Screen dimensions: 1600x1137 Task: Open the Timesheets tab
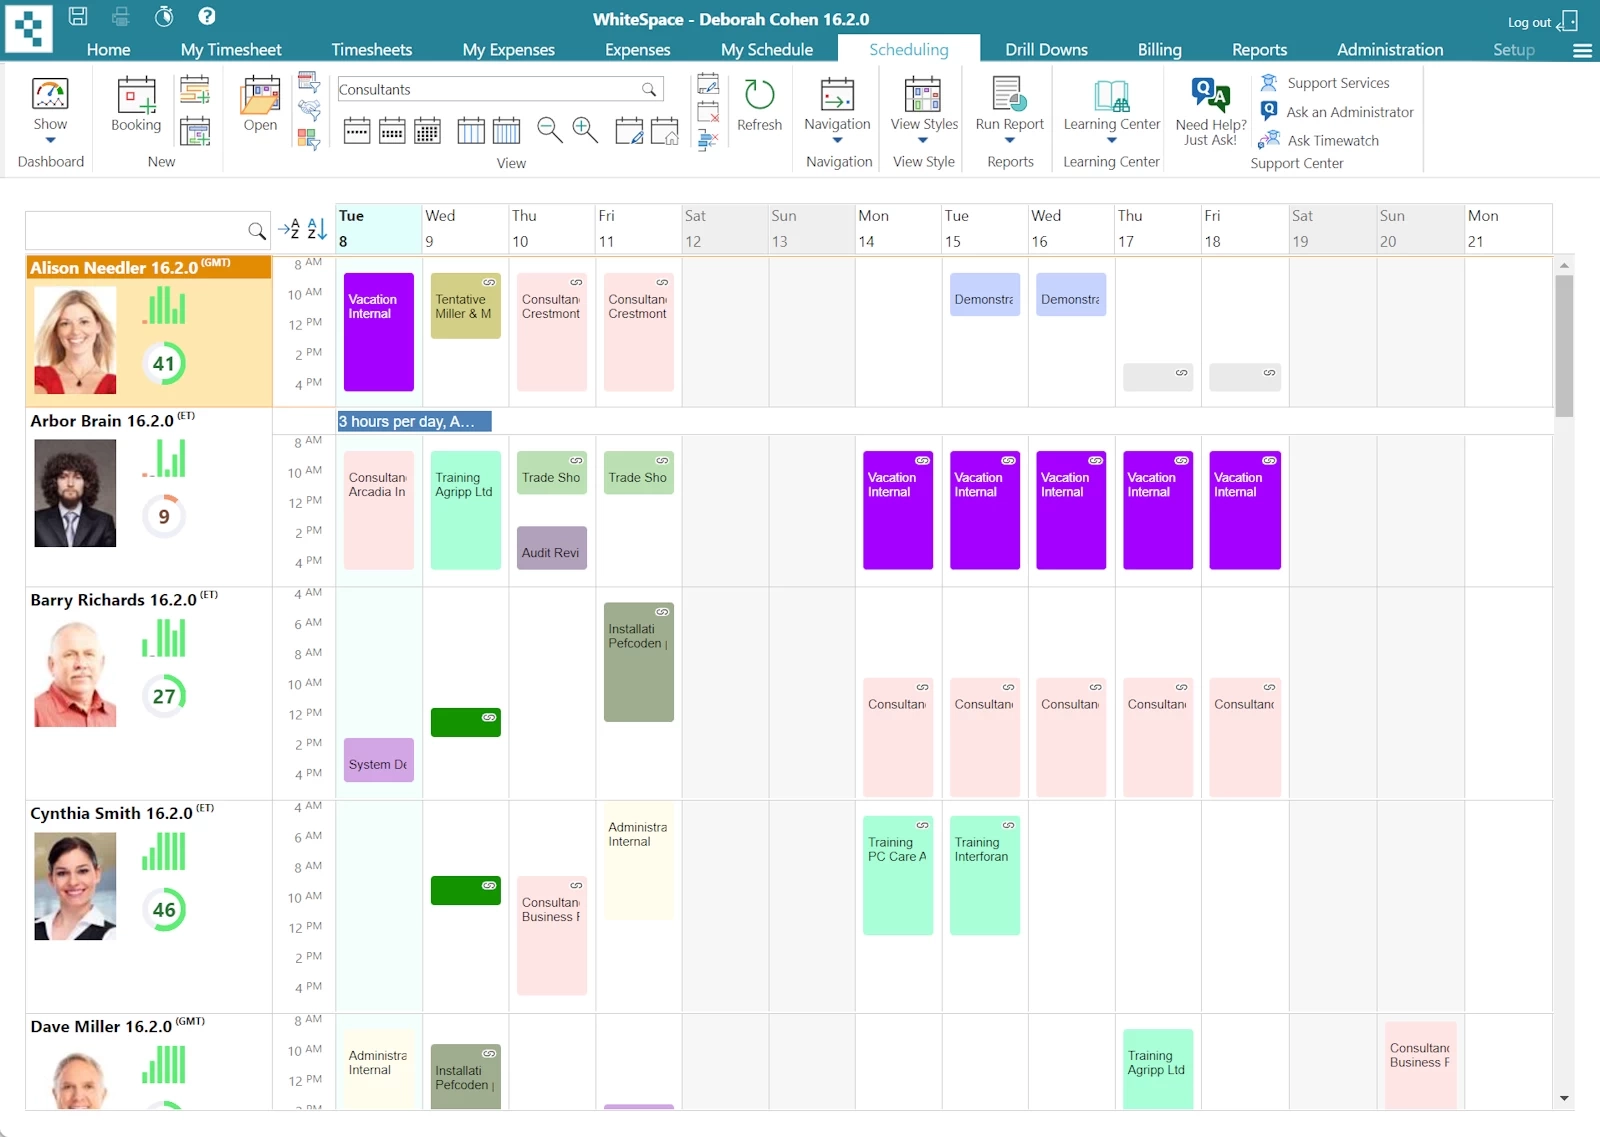[x=371, y=49]
